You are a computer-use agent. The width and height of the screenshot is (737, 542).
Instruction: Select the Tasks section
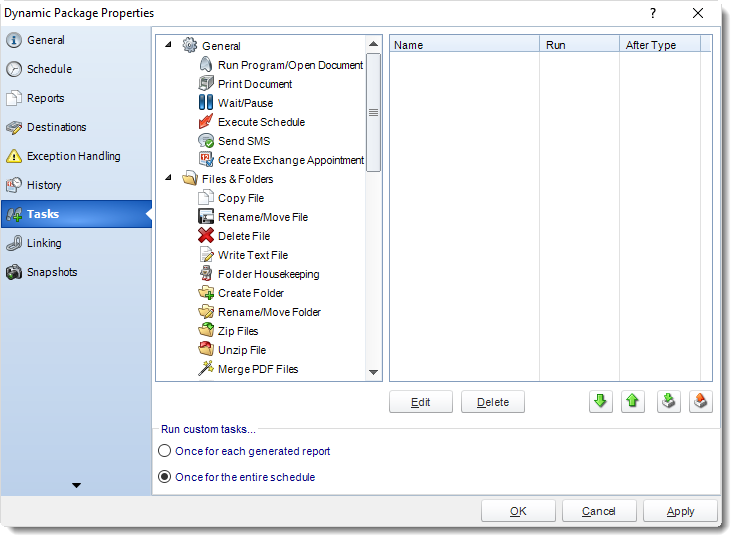(x=76, y=214)
